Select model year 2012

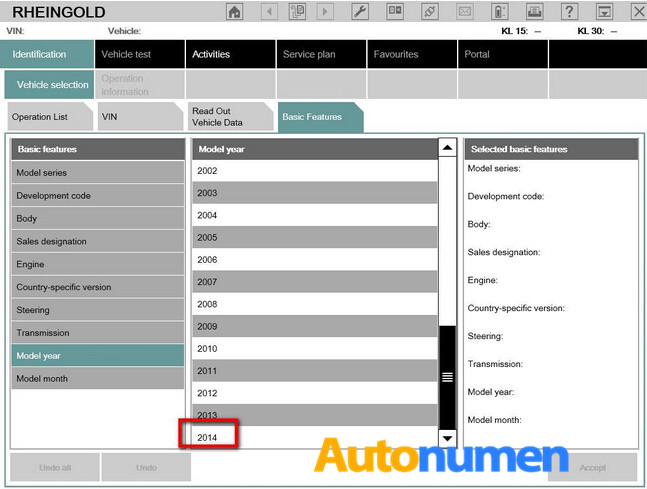click(315, 393)
